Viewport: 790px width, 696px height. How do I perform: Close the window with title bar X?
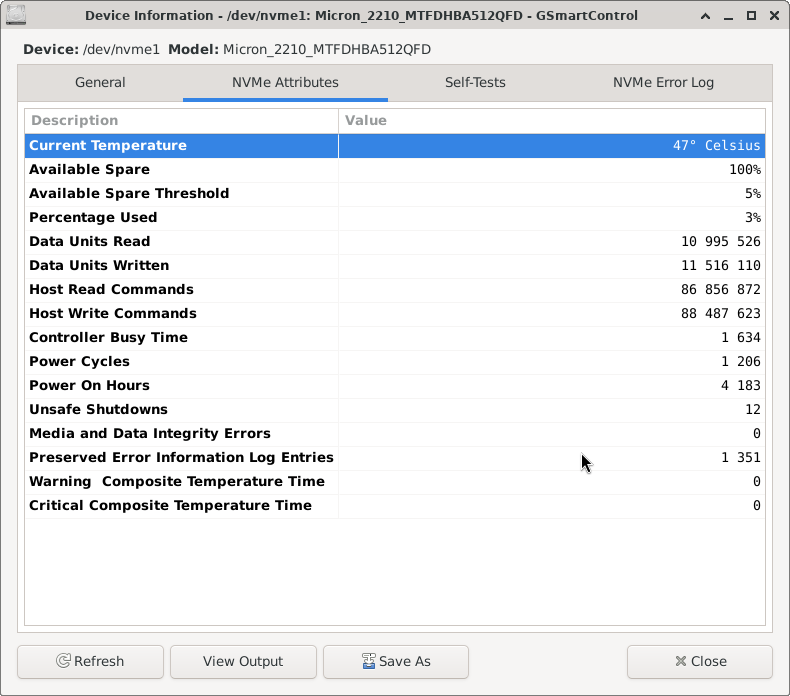[775, 16]
